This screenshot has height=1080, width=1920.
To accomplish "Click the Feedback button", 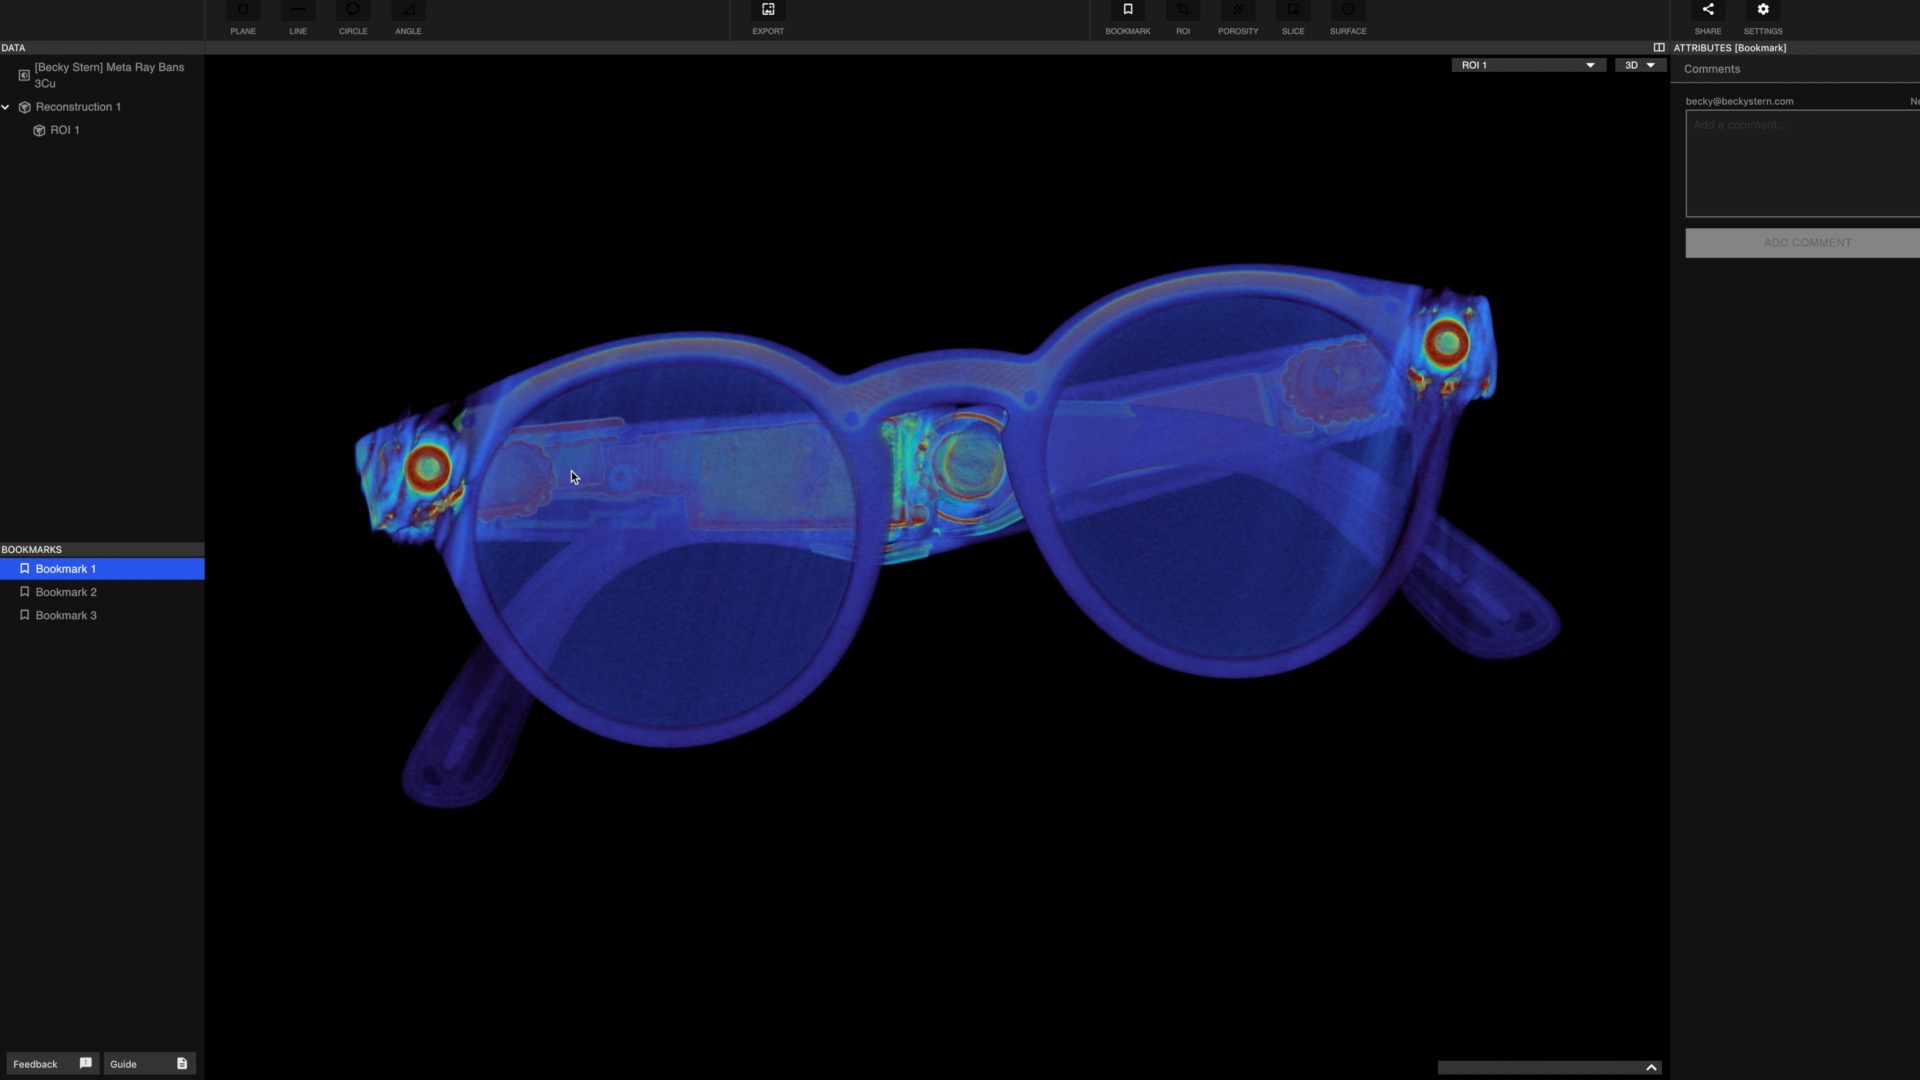I will (x=51, y=1063).
